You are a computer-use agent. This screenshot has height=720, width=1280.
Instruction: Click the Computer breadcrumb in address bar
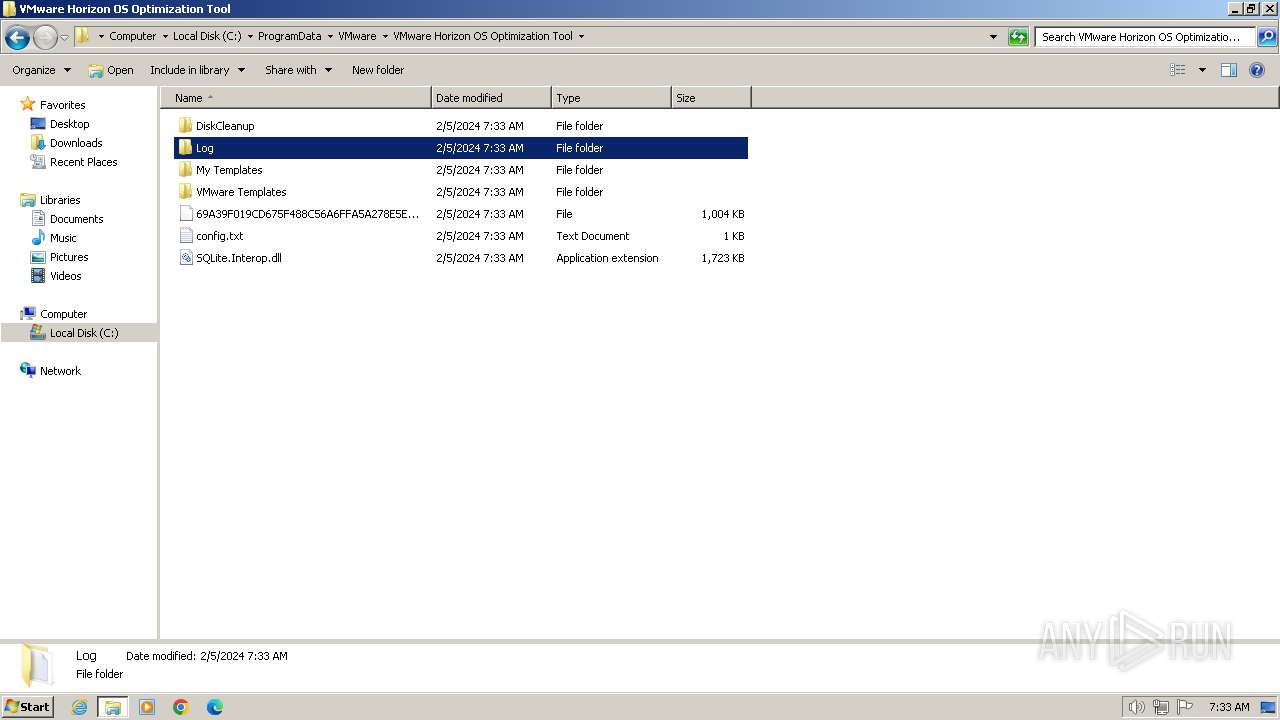(132, 36)
